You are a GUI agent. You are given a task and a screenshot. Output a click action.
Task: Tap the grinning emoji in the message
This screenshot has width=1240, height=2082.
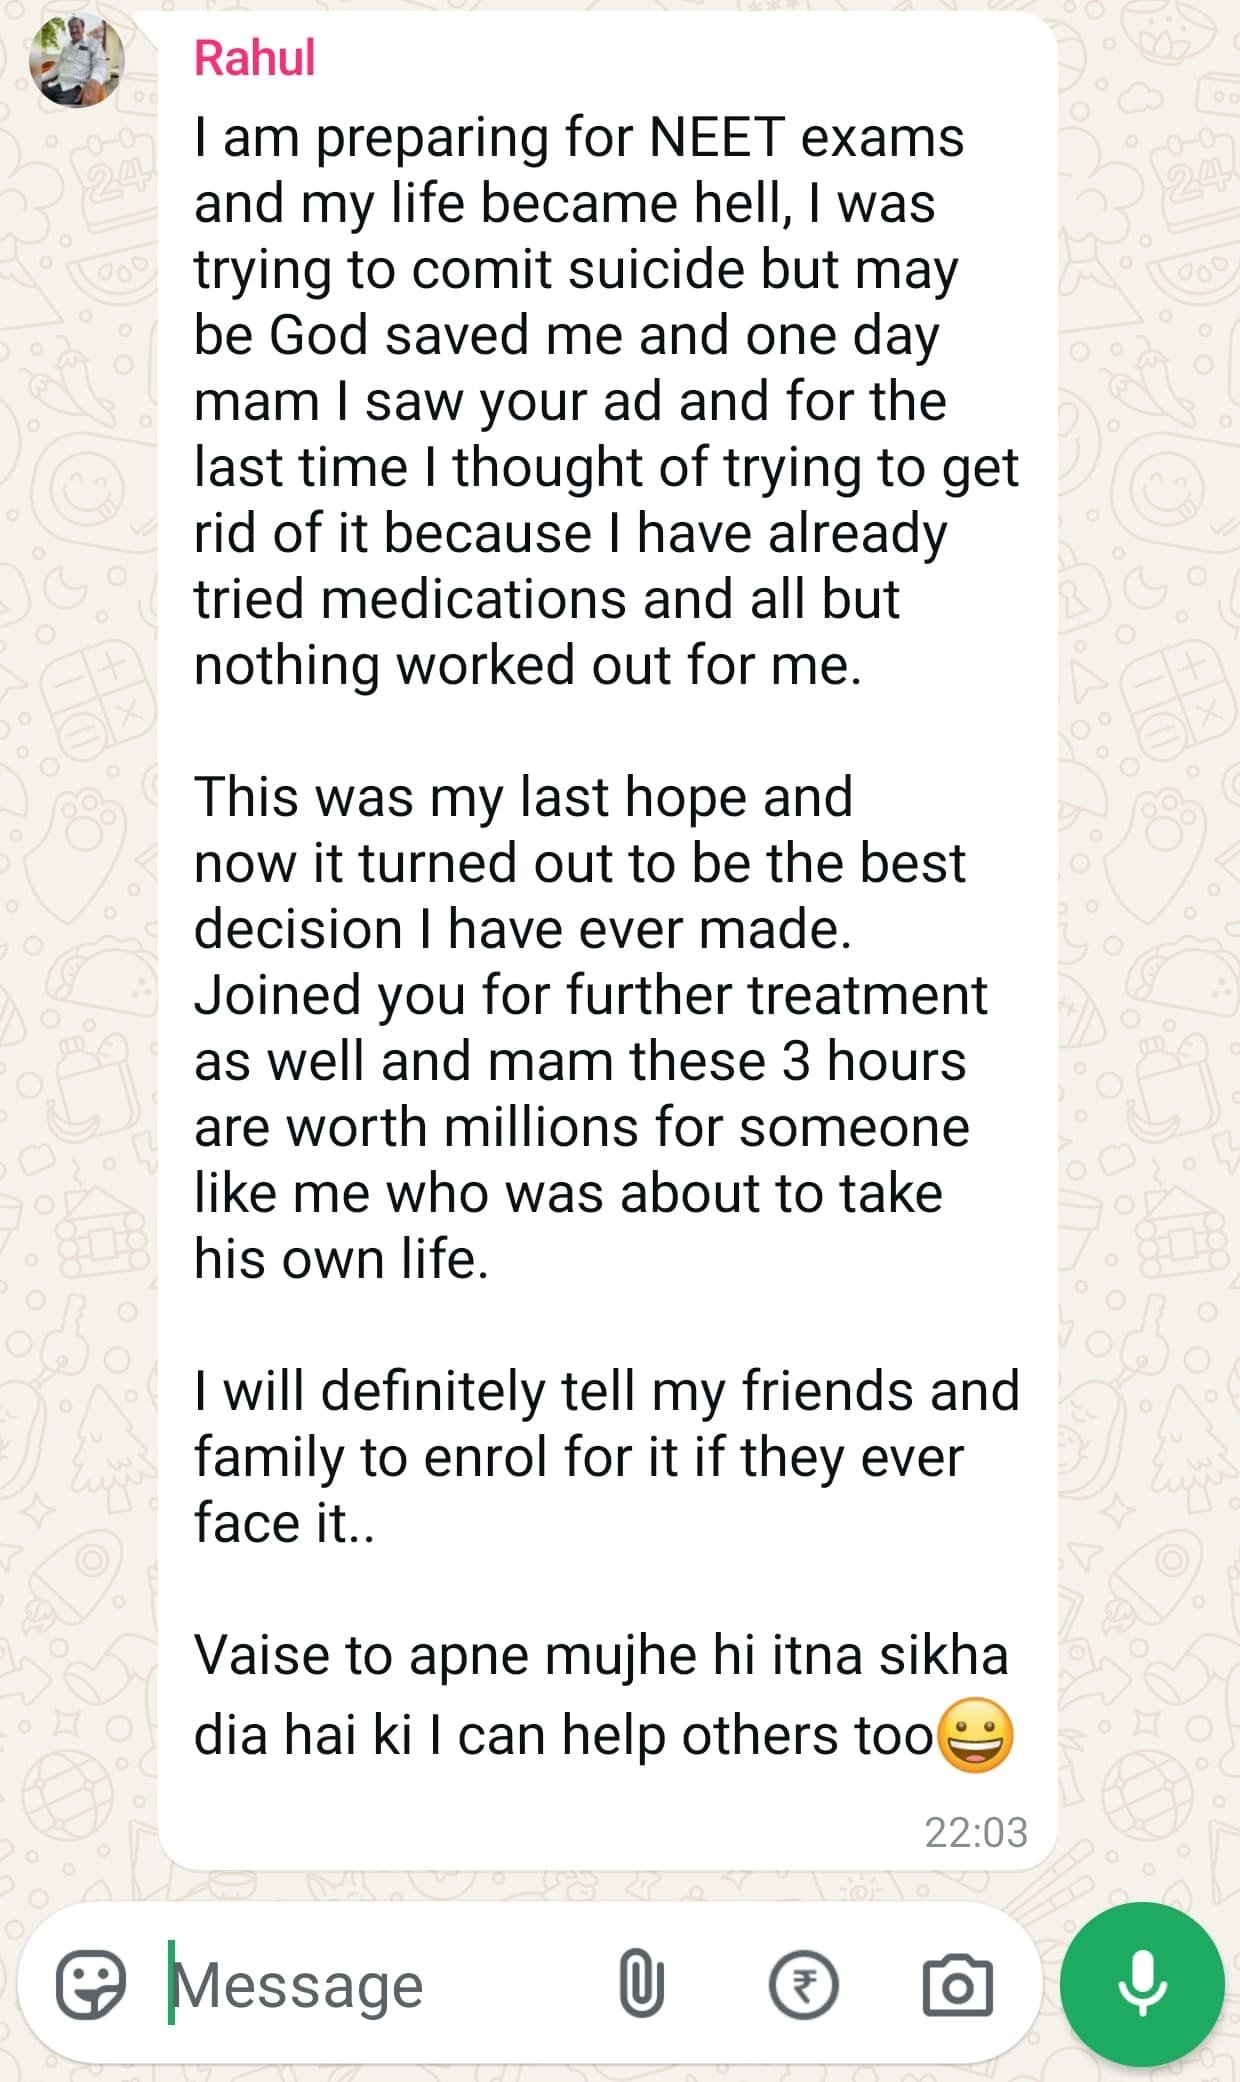pos(977,1735)
